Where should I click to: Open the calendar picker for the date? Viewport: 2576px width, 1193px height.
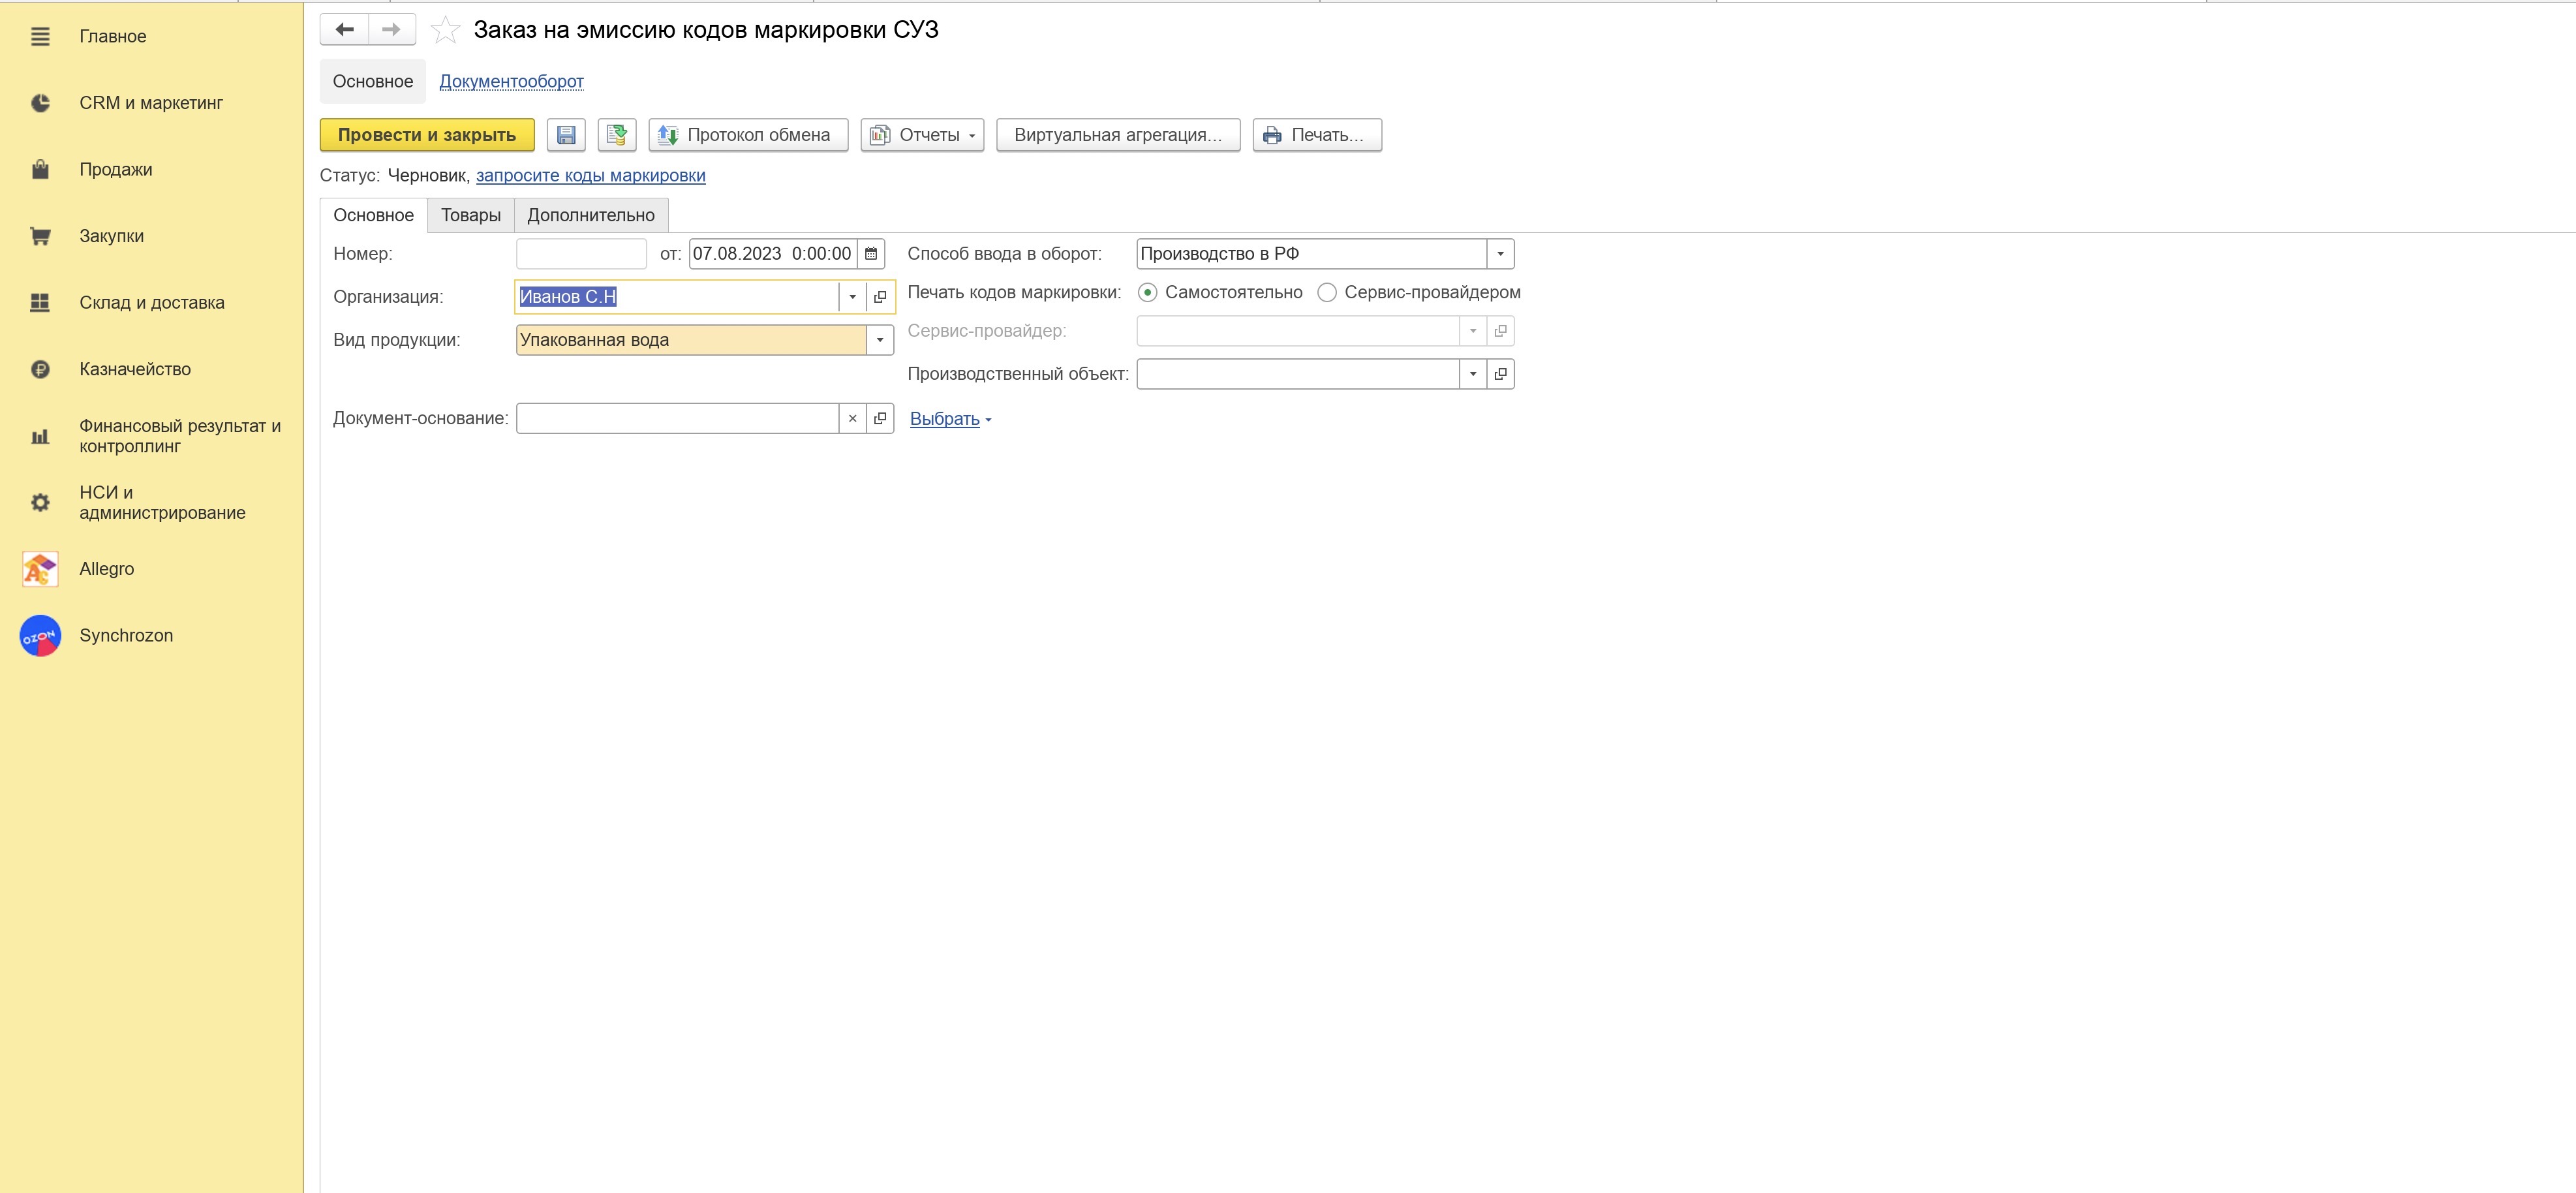tap(871, 254)
